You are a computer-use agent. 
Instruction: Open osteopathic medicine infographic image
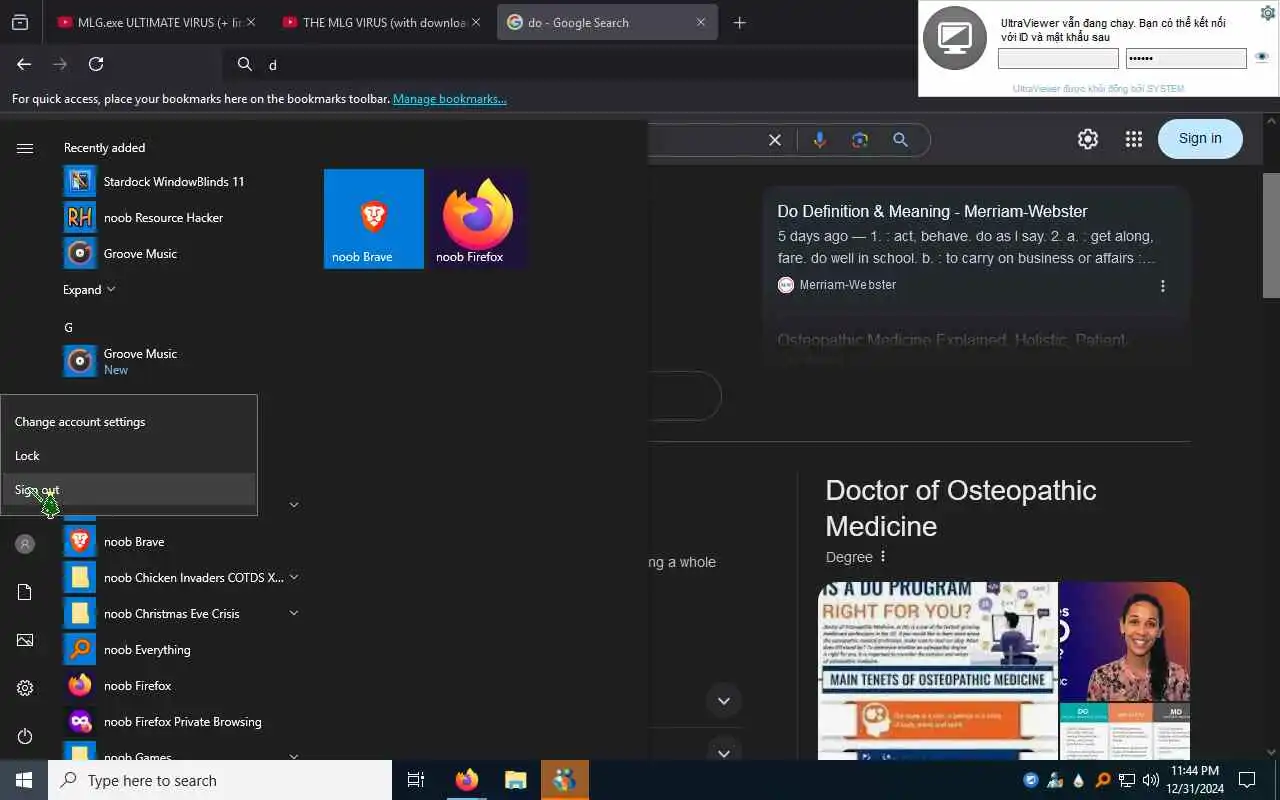[938, 671]
